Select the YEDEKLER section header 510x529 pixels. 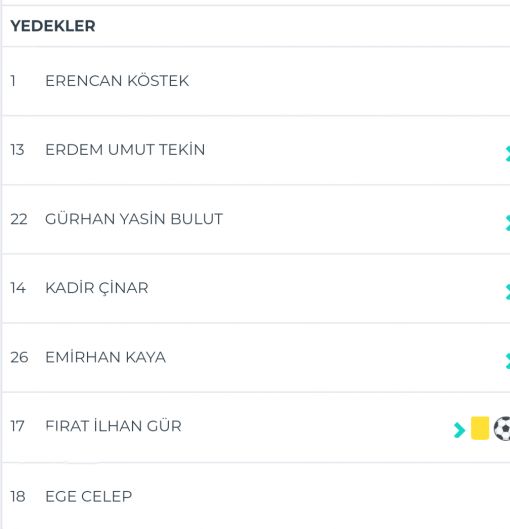53,26
